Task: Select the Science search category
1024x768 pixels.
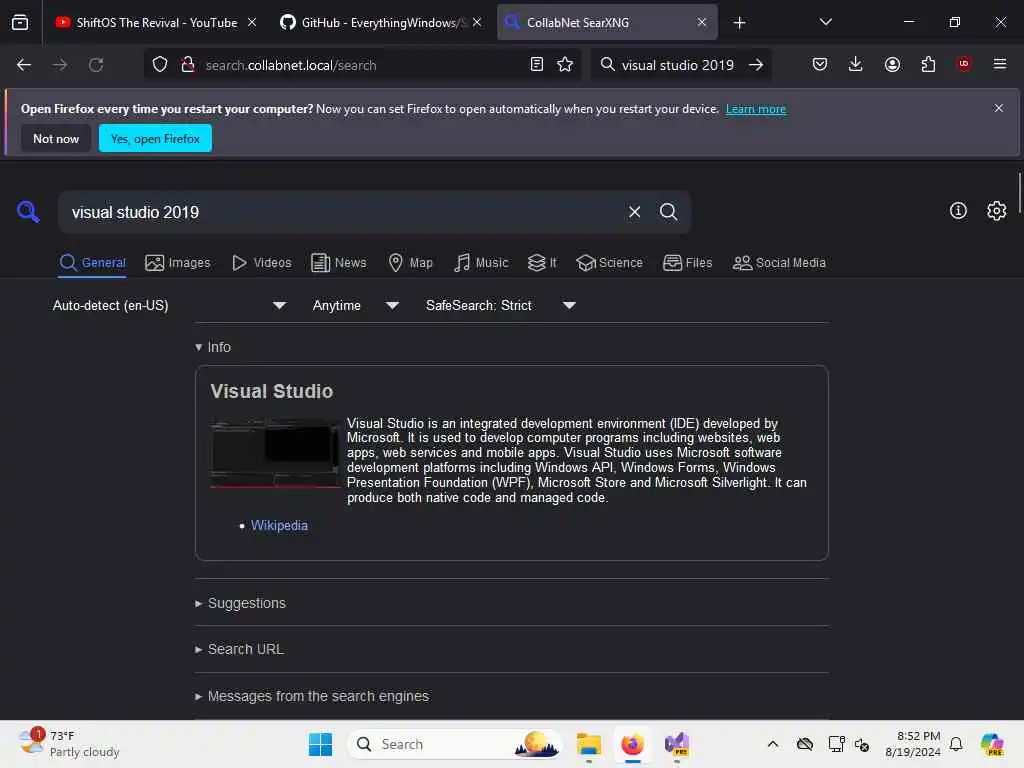Action: [609, 263]
